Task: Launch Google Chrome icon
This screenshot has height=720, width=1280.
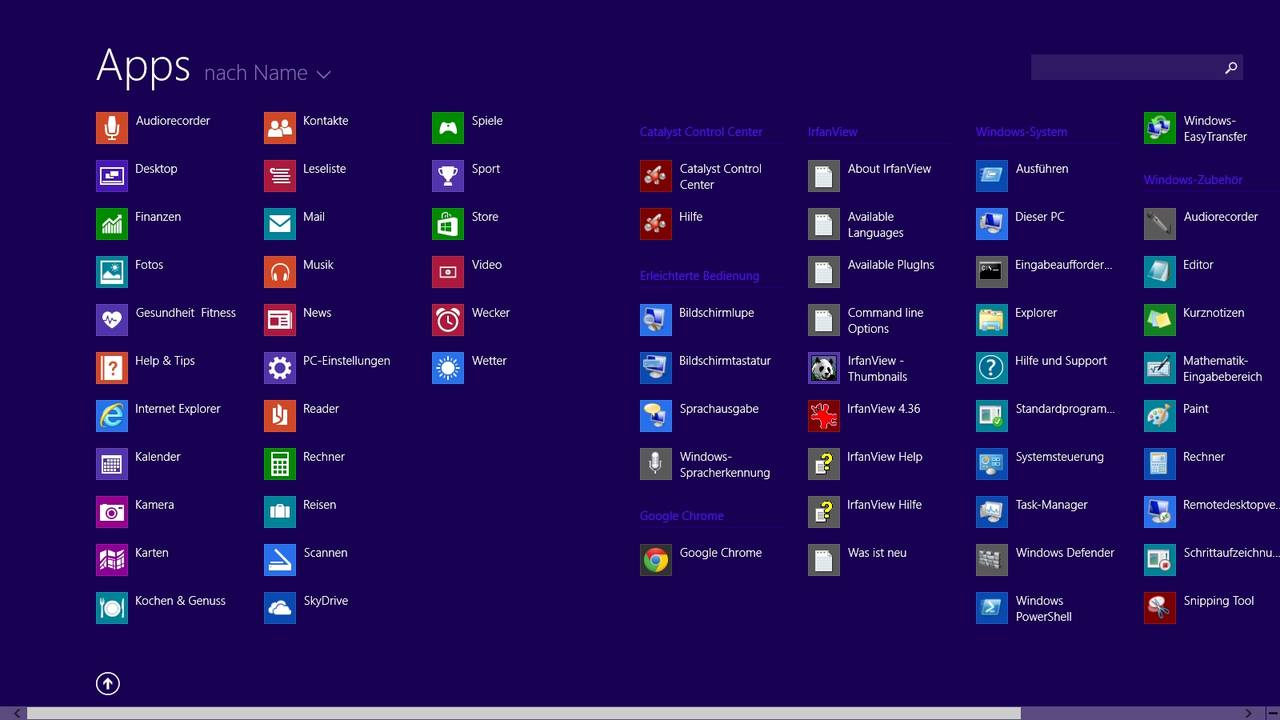Action: [656, 560]
